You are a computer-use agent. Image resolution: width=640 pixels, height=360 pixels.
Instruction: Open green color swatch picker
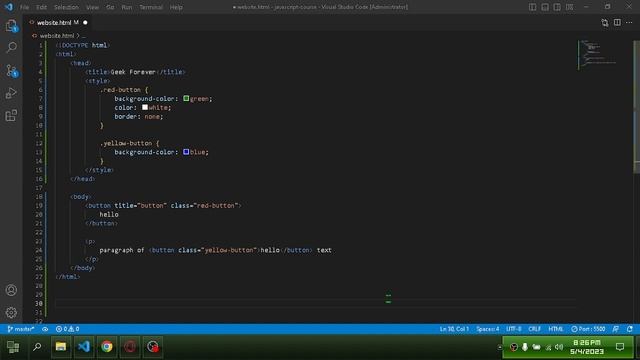point(186,98)
